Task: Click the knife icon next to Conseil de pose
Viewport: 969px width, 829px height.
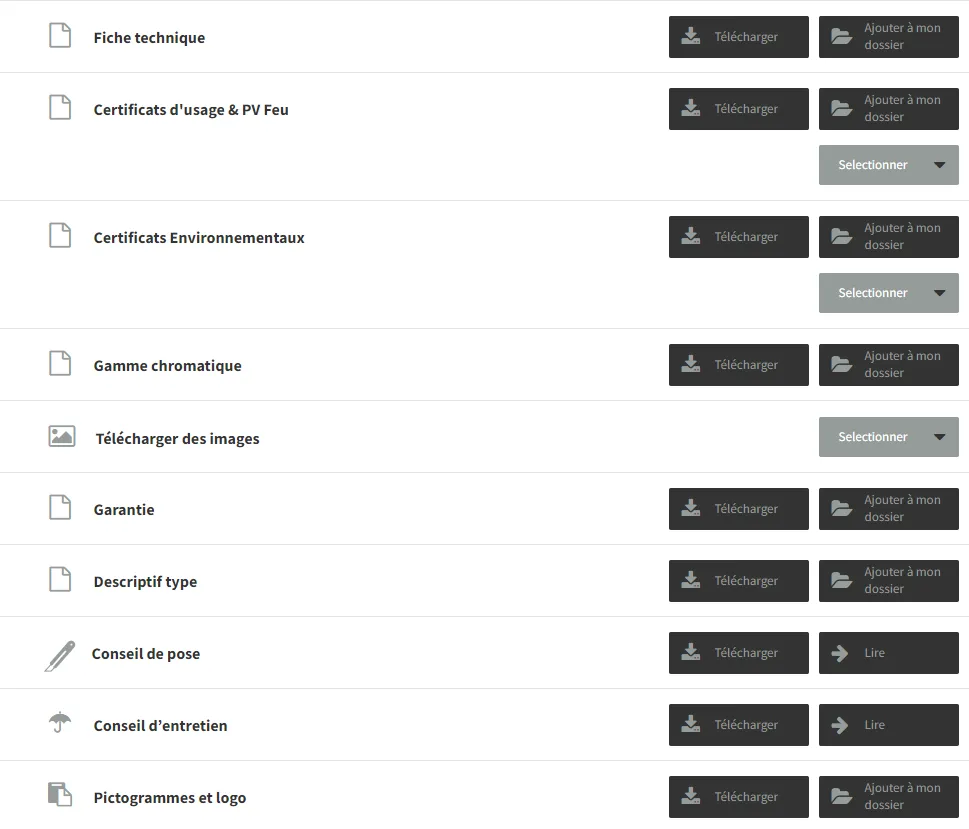Action: tap(60, 655)
